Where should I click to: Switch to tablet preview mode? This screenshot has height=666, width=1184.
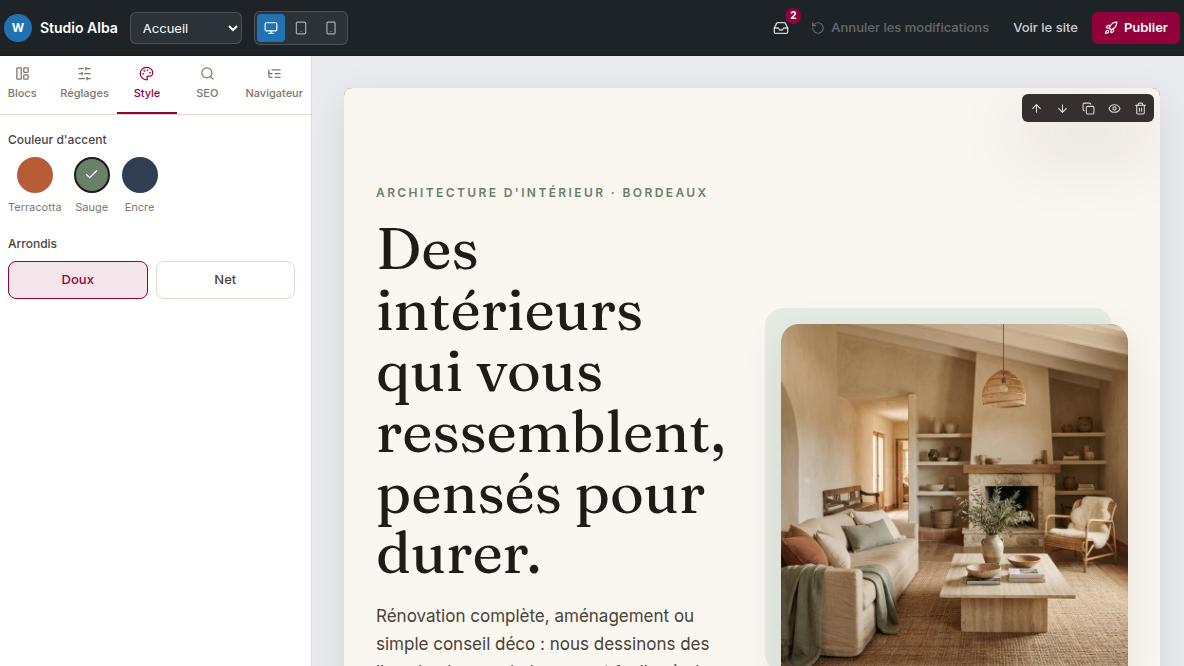[x=301, y=28]
